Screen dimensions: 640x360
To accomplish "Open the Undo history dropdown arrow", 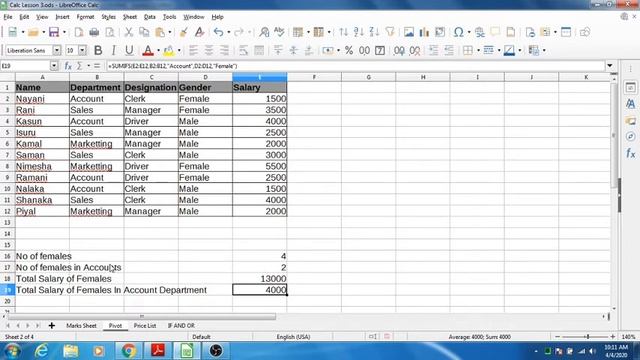I will coord(229,32).
